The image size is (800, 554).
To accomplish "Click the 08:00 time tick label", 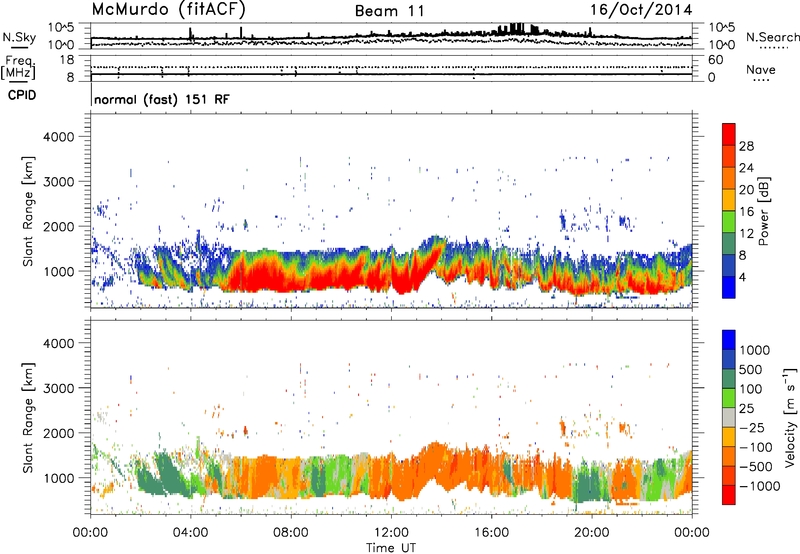I will click(x=290, y=533).
